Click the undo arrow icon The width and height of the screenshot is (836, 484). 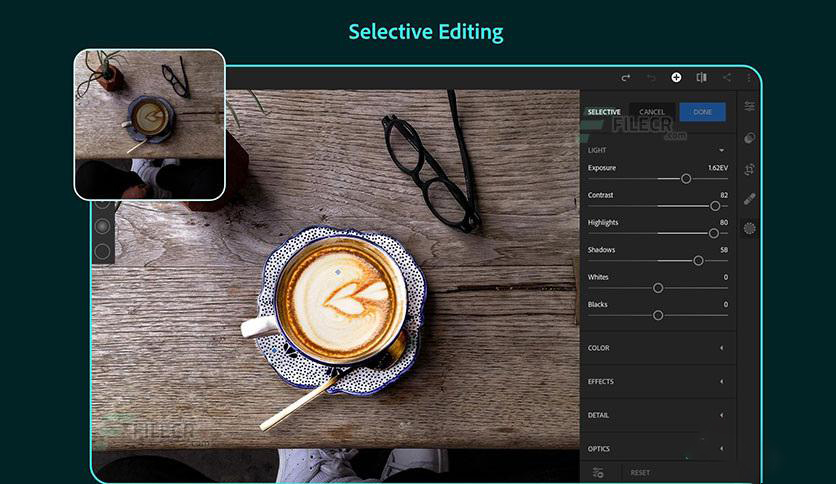tap(651, 77)
